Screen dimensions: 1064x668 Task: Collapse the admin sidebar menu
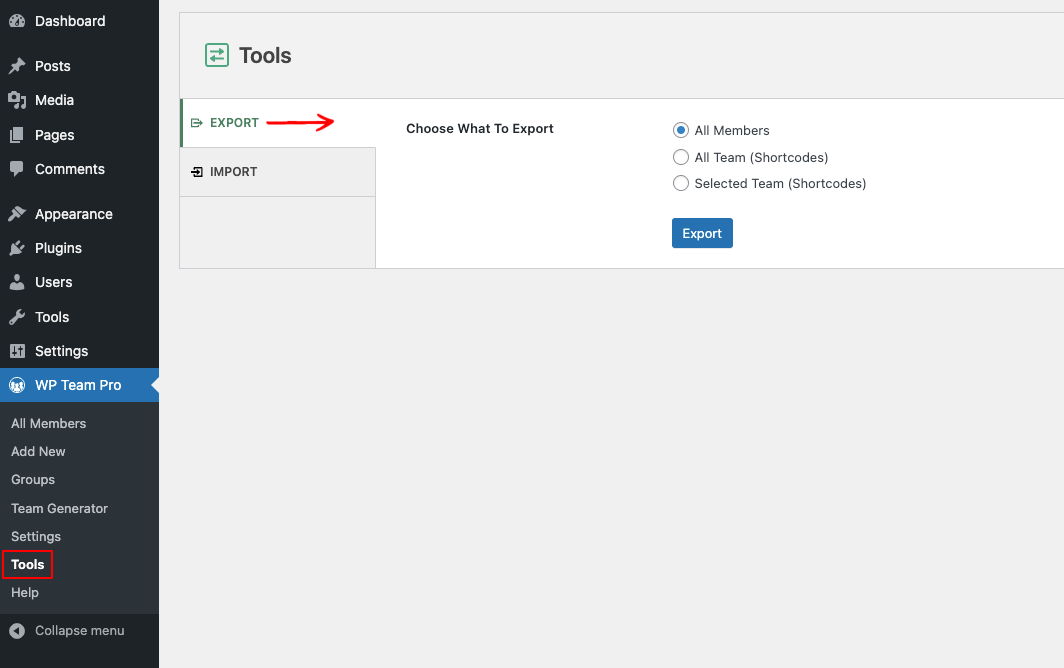click(79, 630)
